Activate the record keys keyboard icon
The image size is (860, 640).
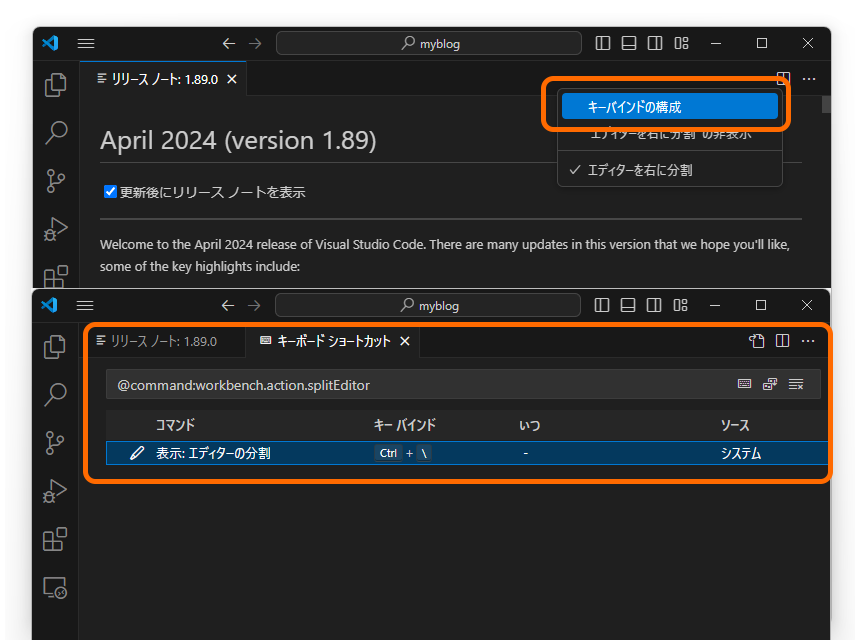pyautogui.click(x=744, y=383)
